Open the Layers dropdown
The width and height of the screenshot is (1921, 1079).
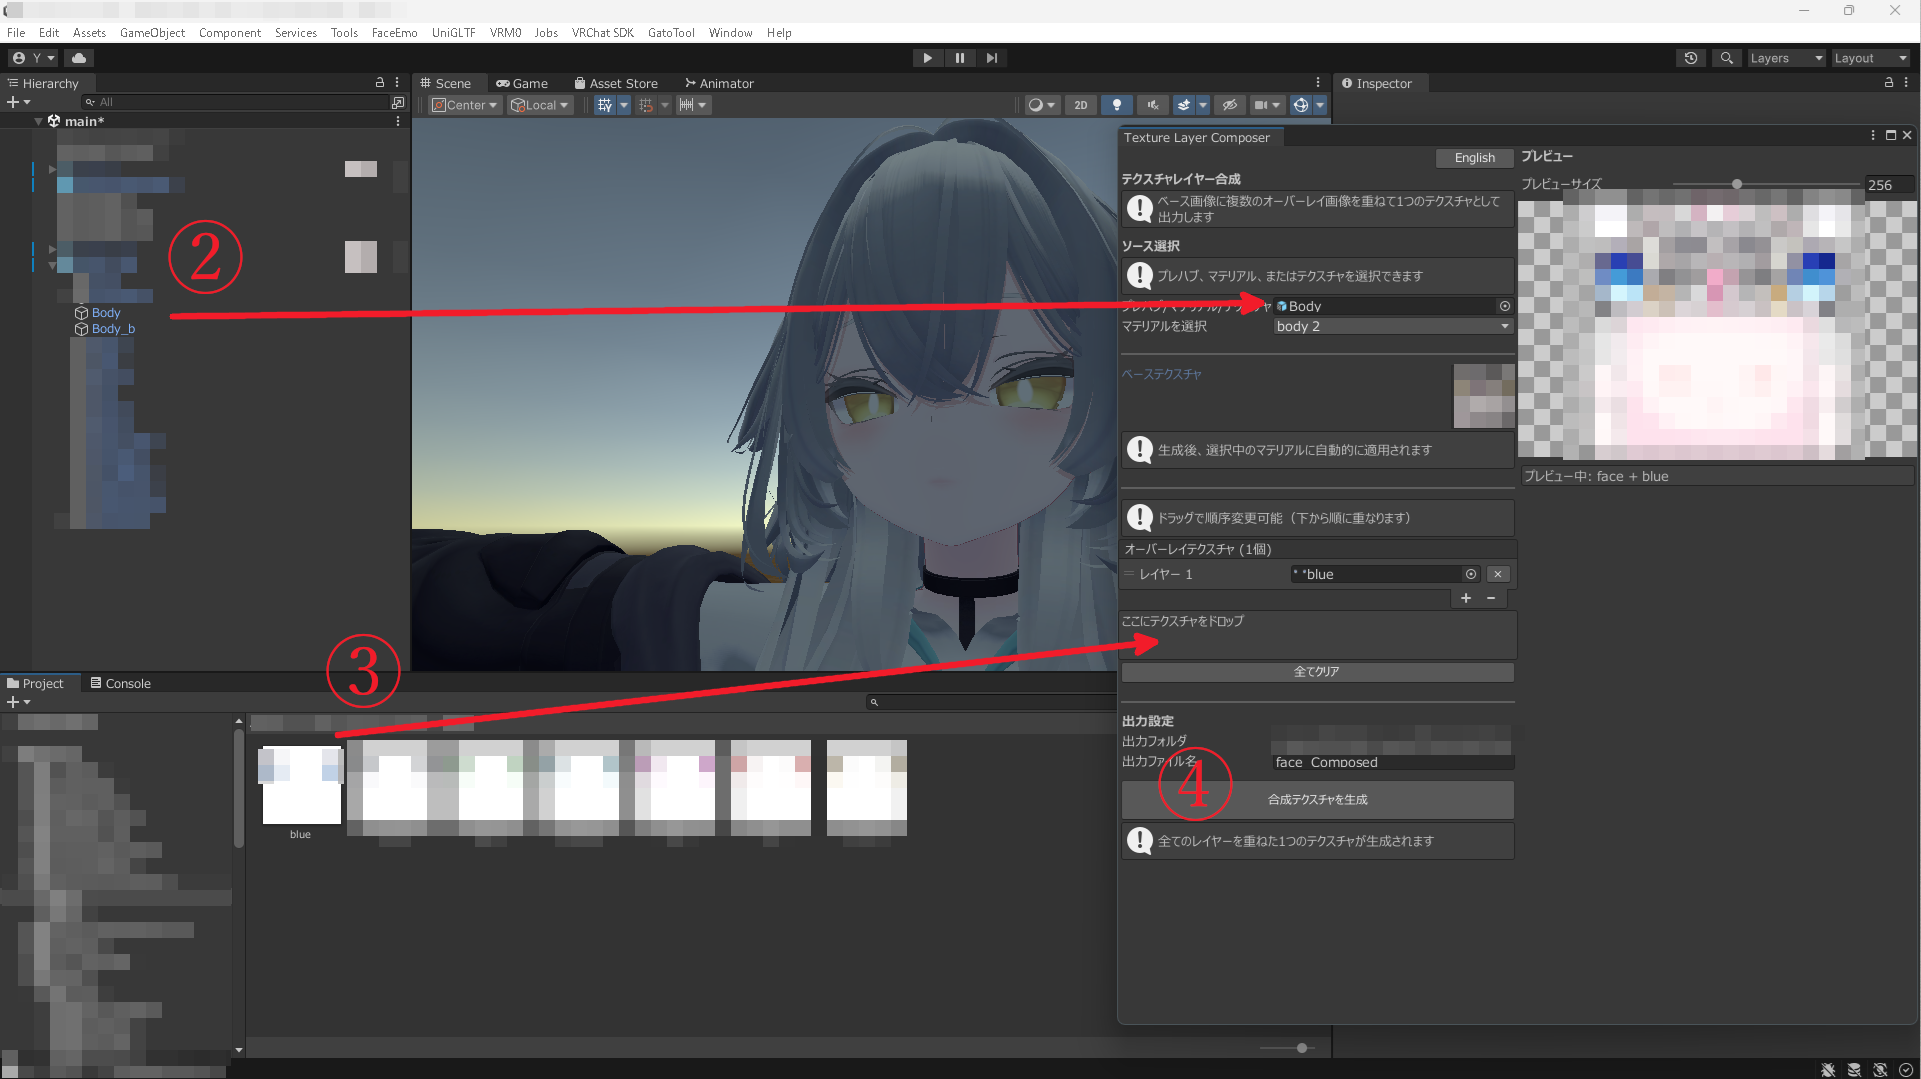pos(1786,57)
